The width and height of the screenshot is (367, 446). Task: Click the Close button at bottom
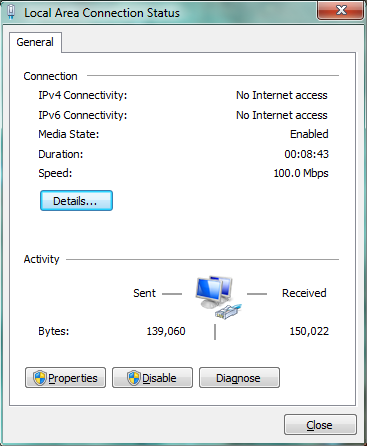[320, 425]
